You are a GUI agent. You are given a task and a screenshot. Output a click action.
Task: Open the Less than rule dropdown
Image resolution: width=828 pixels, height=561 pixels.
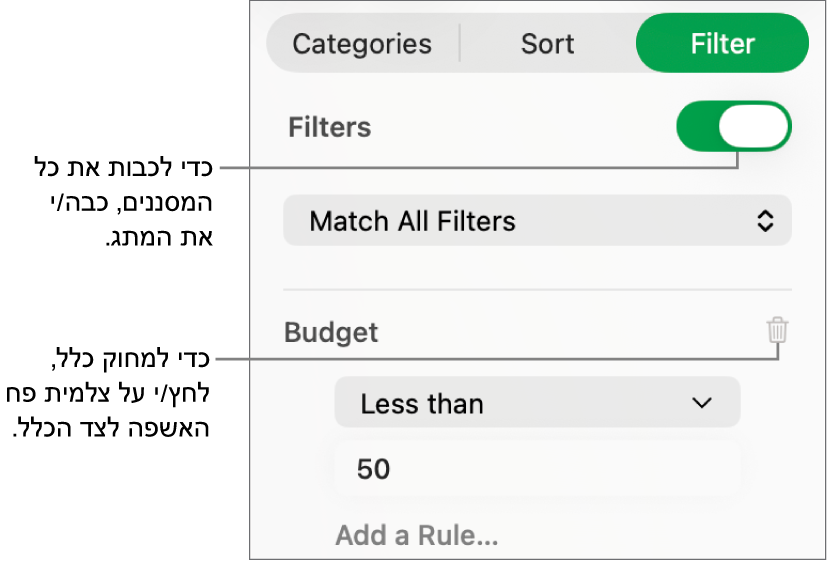[537, 403]
